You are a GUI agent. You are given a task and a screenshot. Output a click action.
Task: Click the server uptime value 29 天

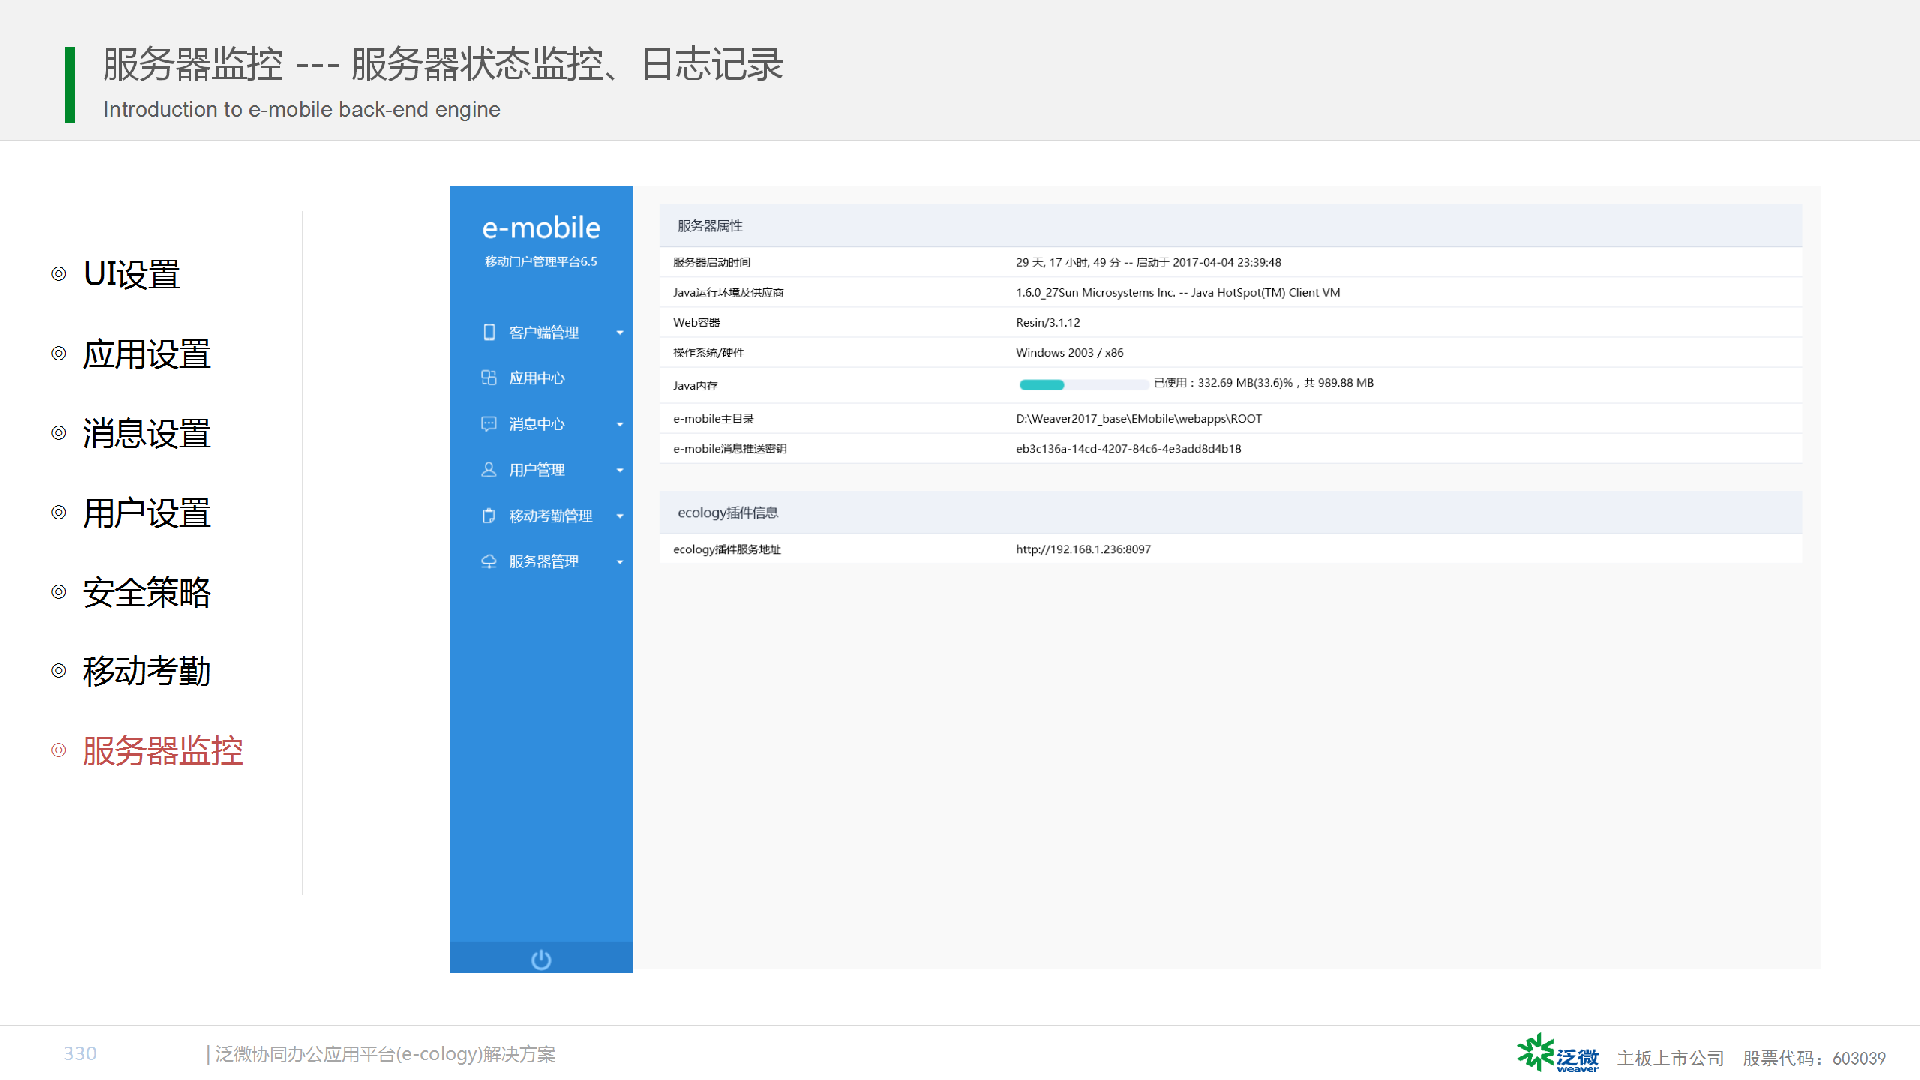[1148, 263]
